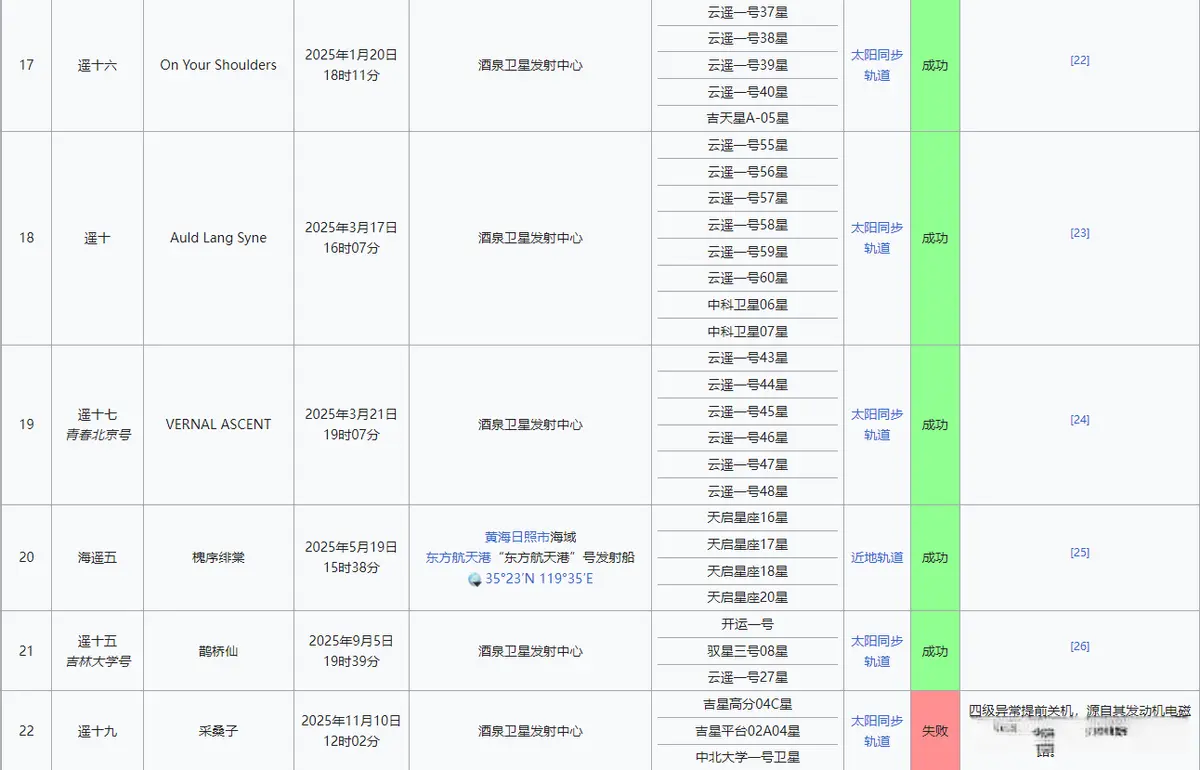Open 太阳同步轨道 link for the Auld Lang Syne launch
This screenshot has width=1200, height=770.
tap(877, 238)
